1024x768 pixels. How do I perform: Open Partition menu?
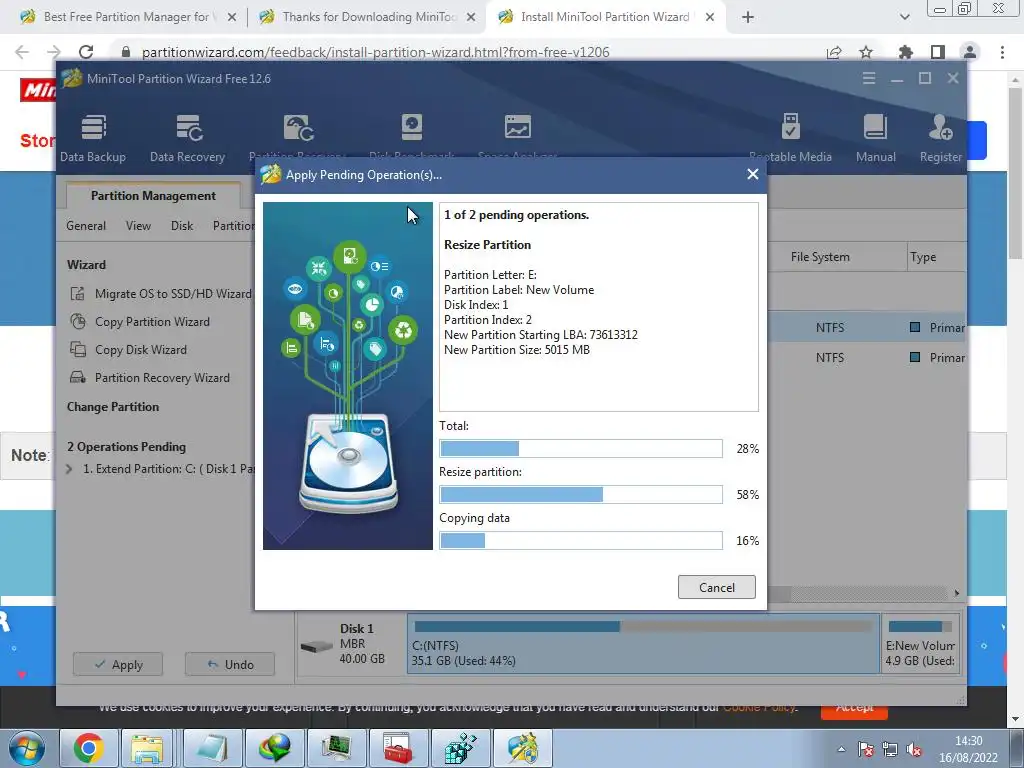(x=233, y=226)
